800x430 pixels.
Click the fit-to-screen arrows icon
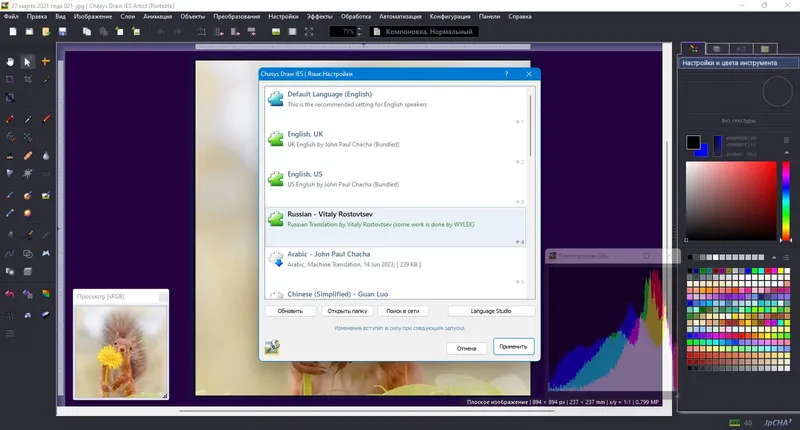click(x=309, y=32)
